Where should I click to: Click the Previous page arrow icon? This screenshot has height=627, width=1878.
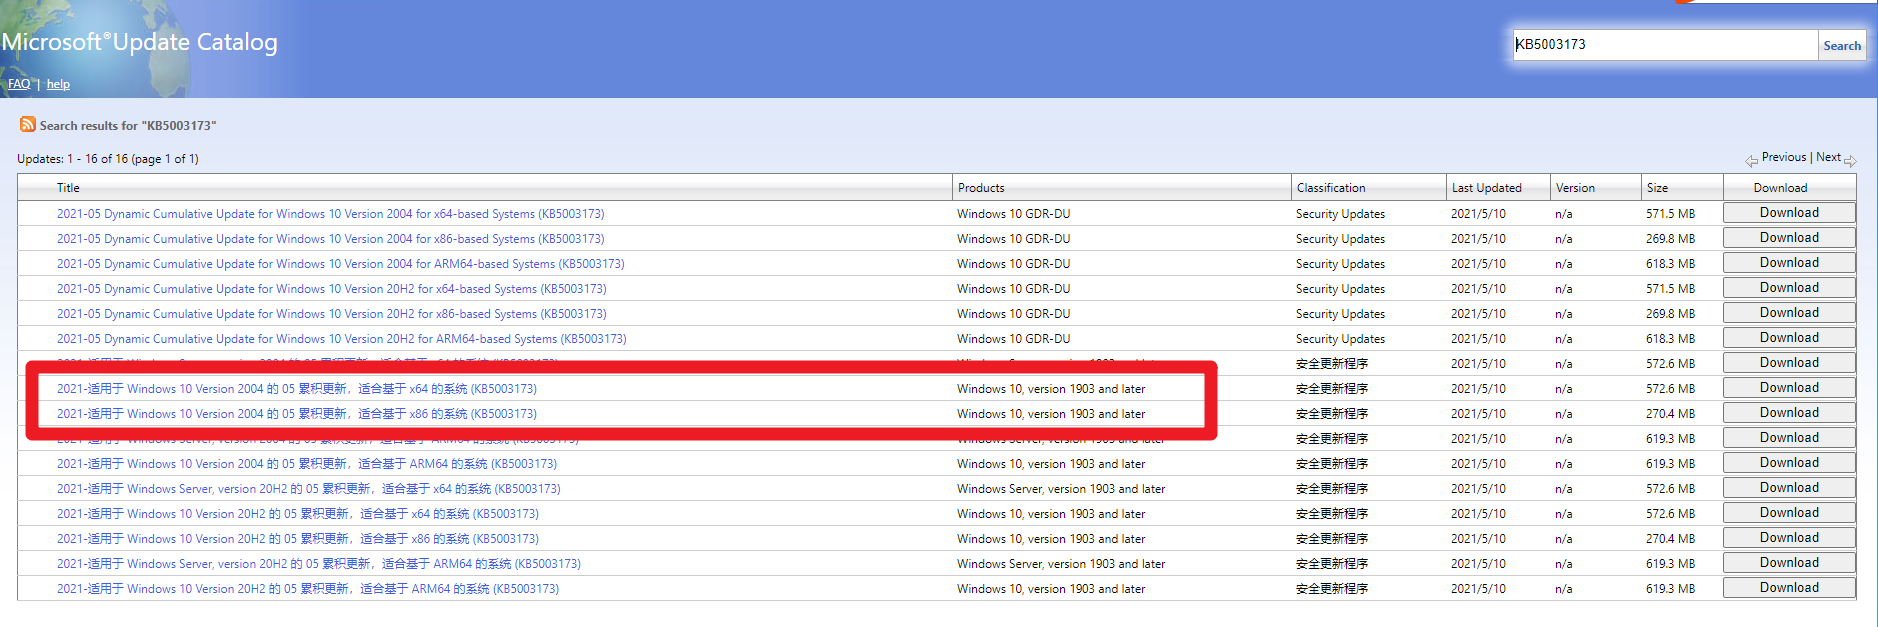point(1752,160)
